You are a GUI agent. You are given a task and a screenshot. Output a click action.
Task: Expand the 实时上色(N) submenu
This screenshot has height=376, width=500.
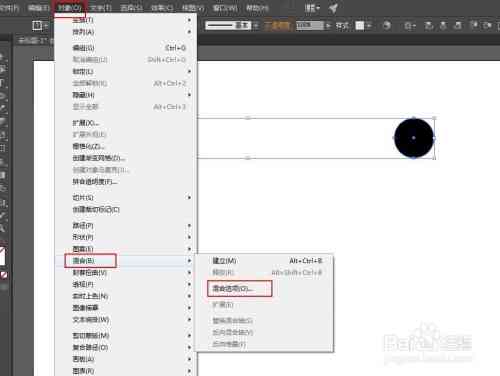[126, 296]
